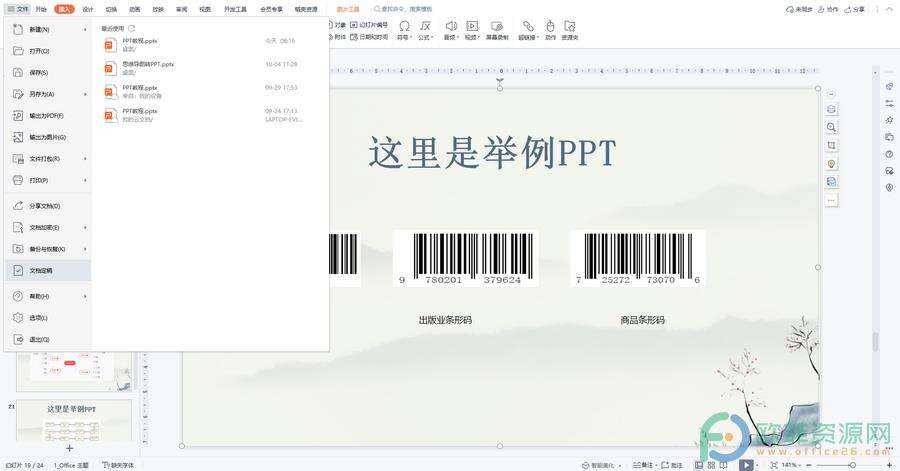This screenshot has width=900, height=471.
Task: Expand the 新建(N) submenu arrow
Action: [x=85, y=29]
